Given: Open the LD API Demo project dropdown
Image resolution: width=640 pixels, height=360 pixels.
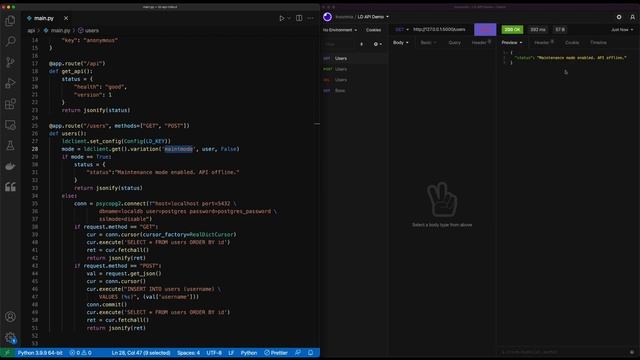Looking at the screenshot, I should coord(373,17).
